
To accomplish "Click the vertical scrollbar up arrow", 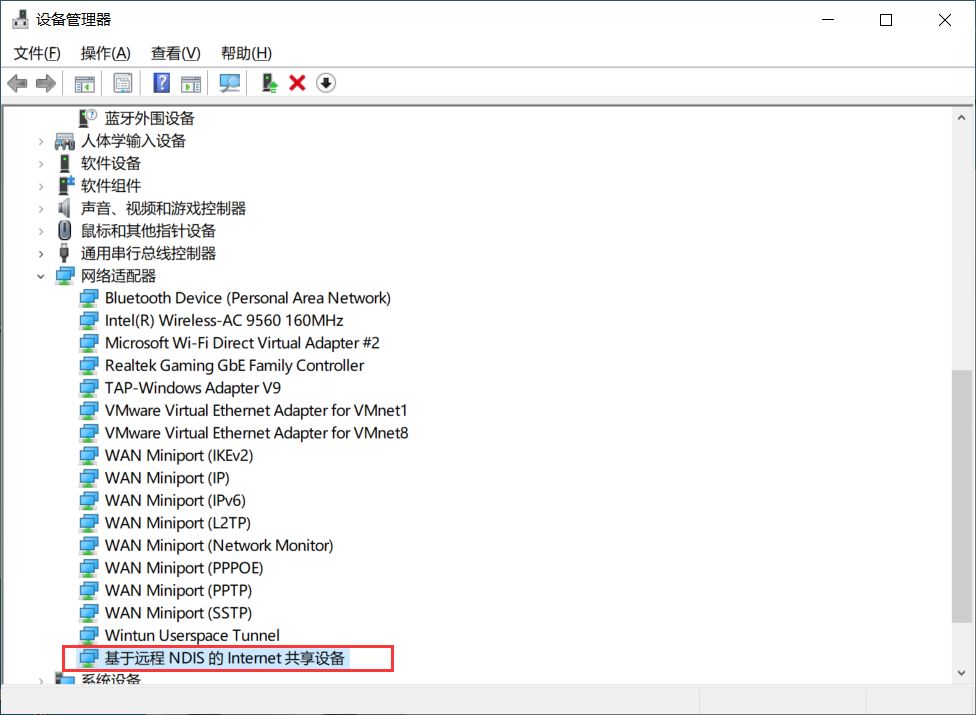I will tap(962, 118).
